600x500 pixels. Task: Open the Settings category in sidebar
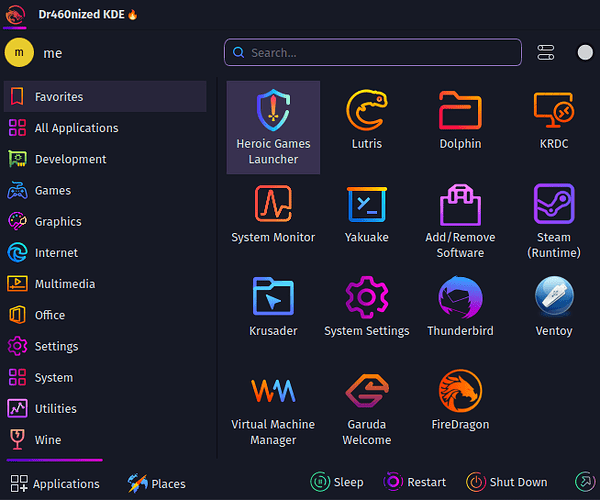click(105, 346)
